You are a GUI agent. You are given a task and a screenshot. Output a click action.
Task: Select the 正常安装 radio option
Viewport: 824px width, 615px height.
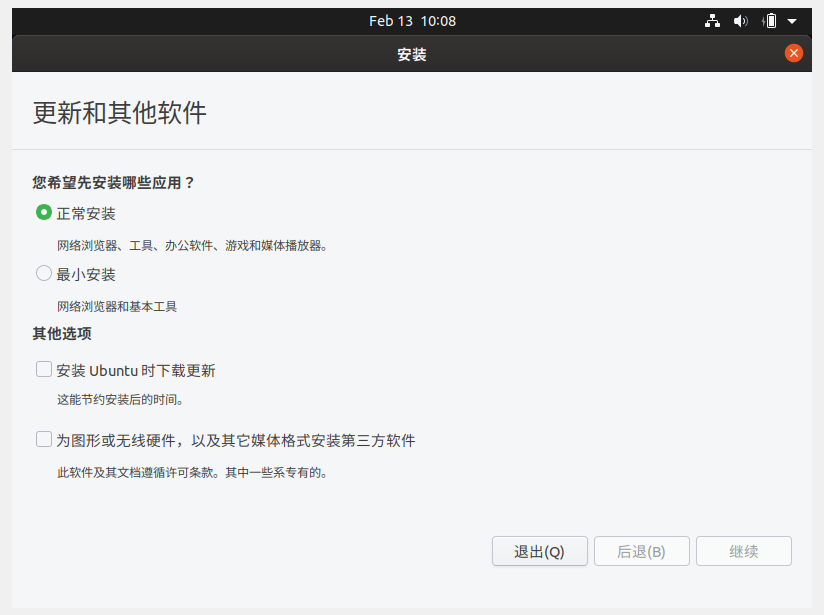coord(44,213)
